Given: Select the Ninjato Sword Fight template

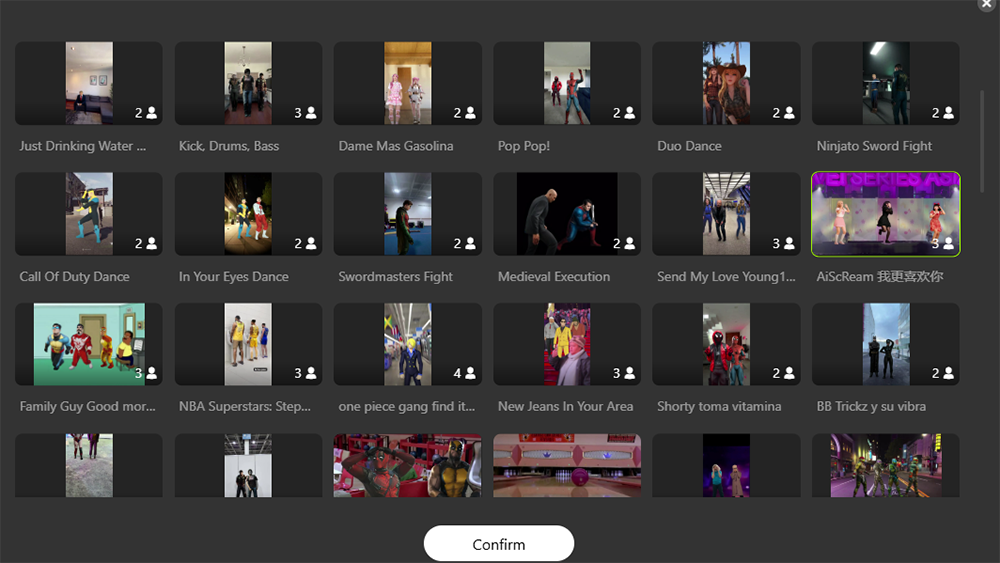Looking at the screenshot, I should 886,83.
